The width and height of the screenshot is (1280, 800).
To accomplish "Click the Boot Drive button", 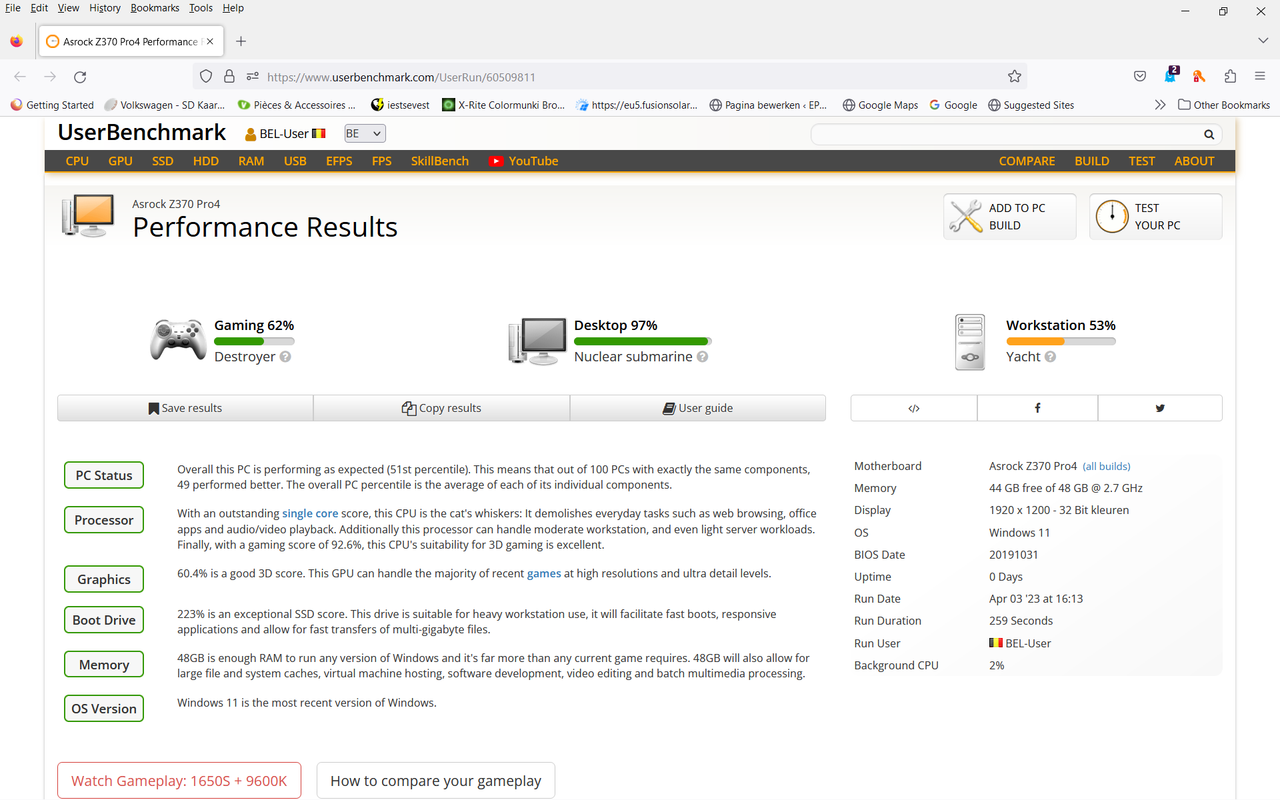I will click(104, 620).
